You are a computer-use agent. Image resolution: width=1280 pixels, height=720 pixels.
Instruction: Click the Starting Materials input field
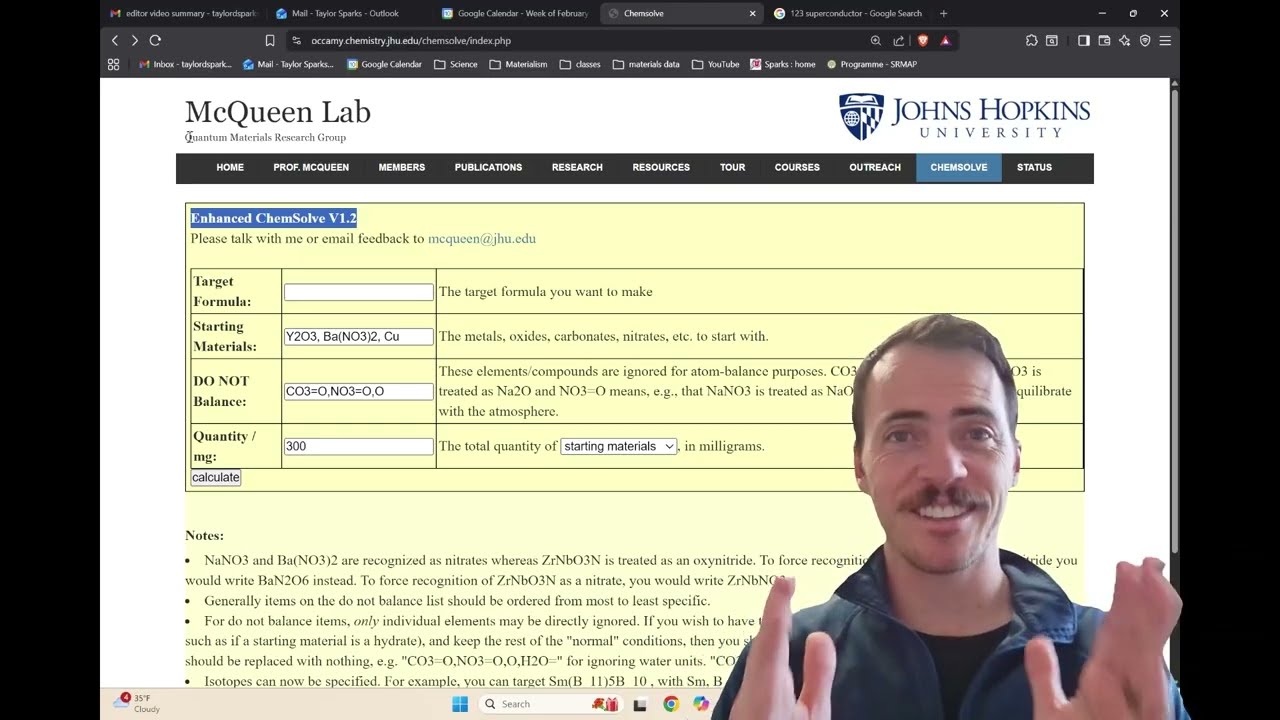coord(358,337)
